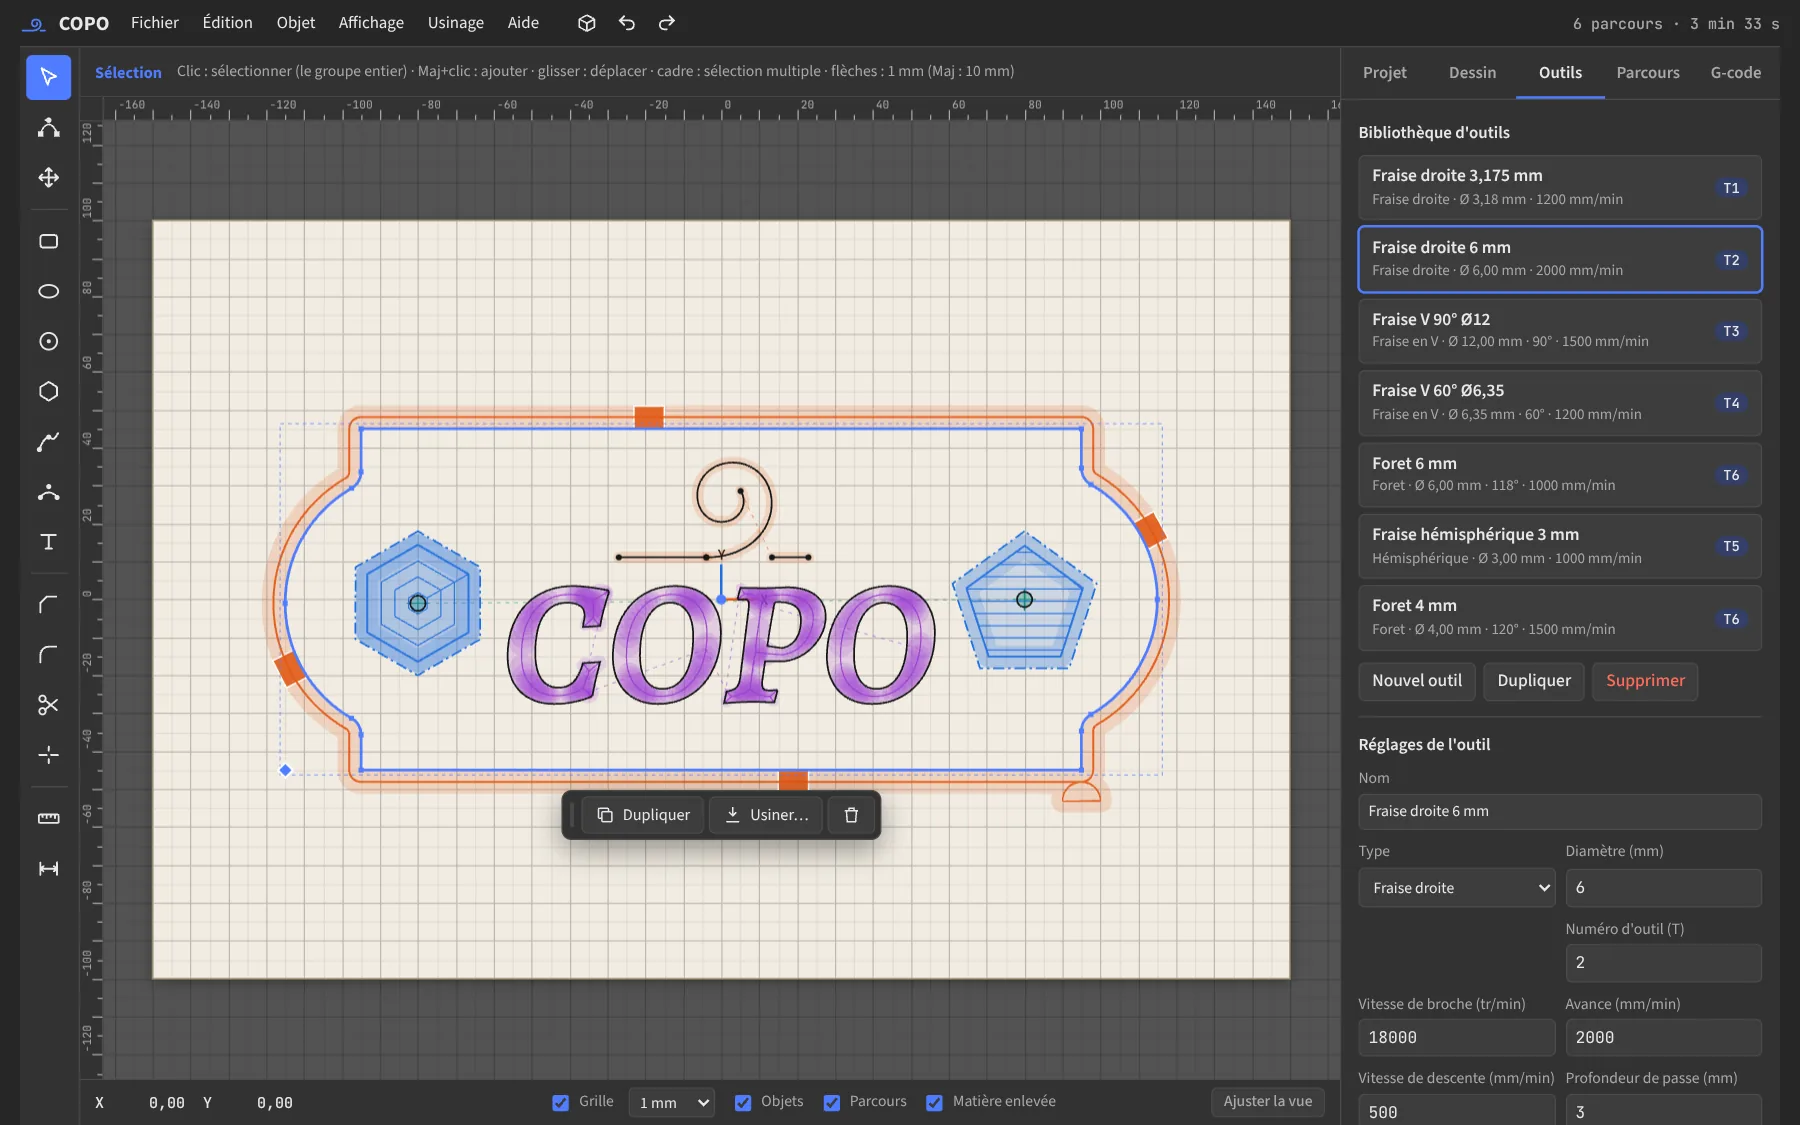This screenshot has width=1800, height=1125.
Task: Switch to the Dessin tab
Action: (1472, 72)
